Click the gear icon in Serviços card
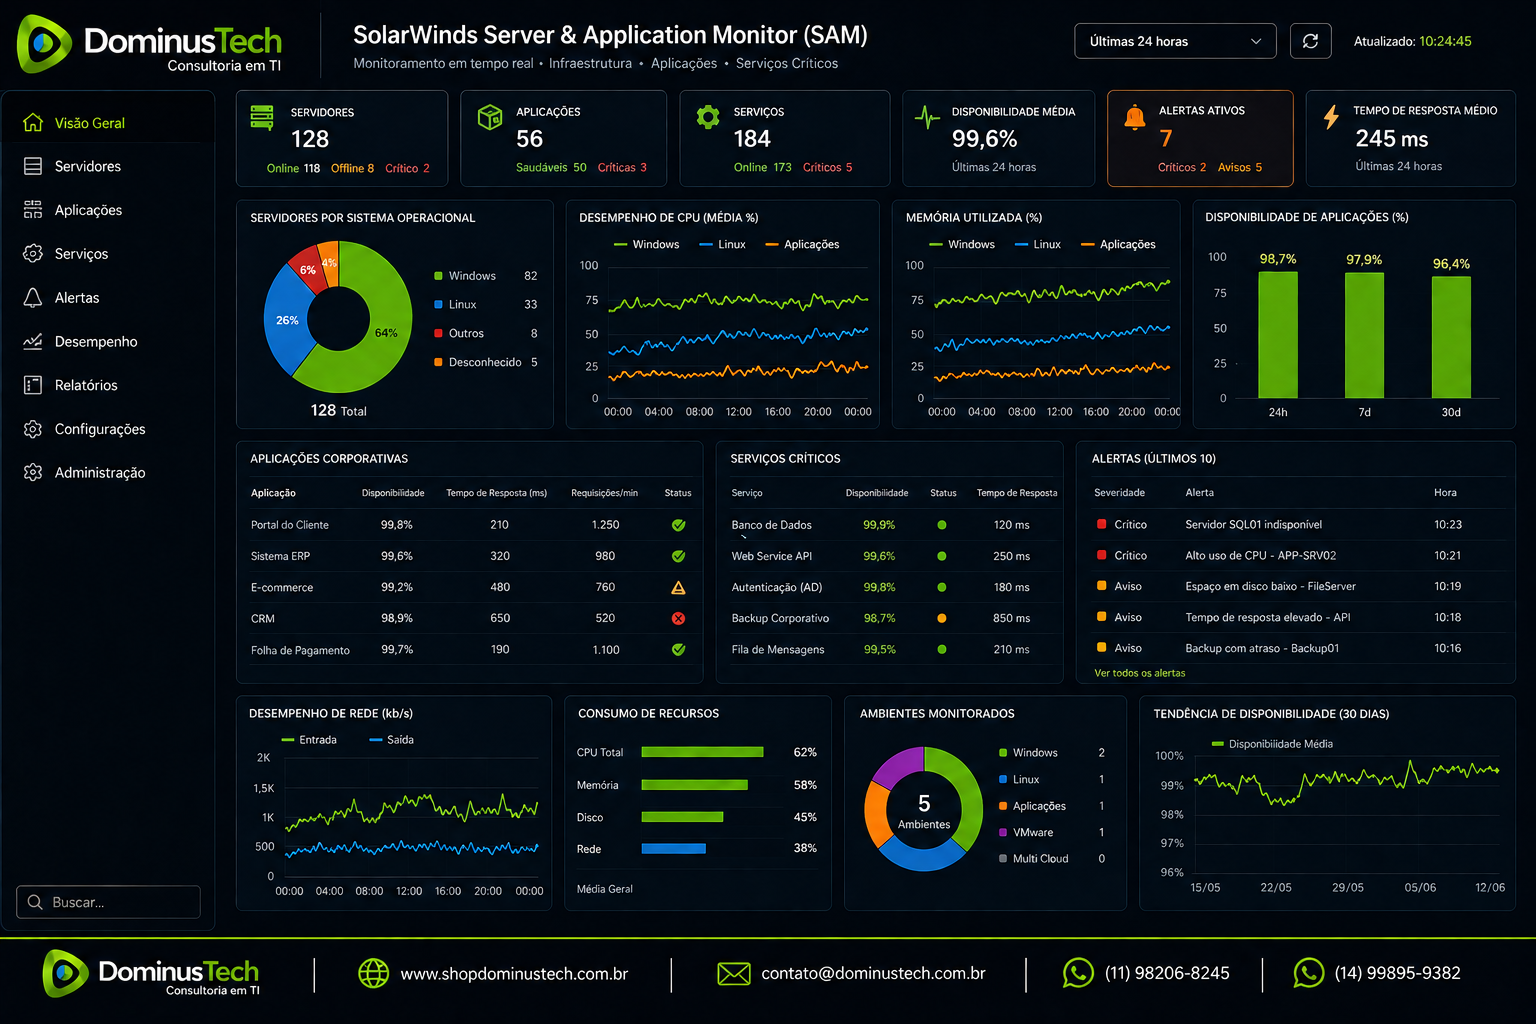This screenshot has width=1536, height=1024. (x=708, y=117)
